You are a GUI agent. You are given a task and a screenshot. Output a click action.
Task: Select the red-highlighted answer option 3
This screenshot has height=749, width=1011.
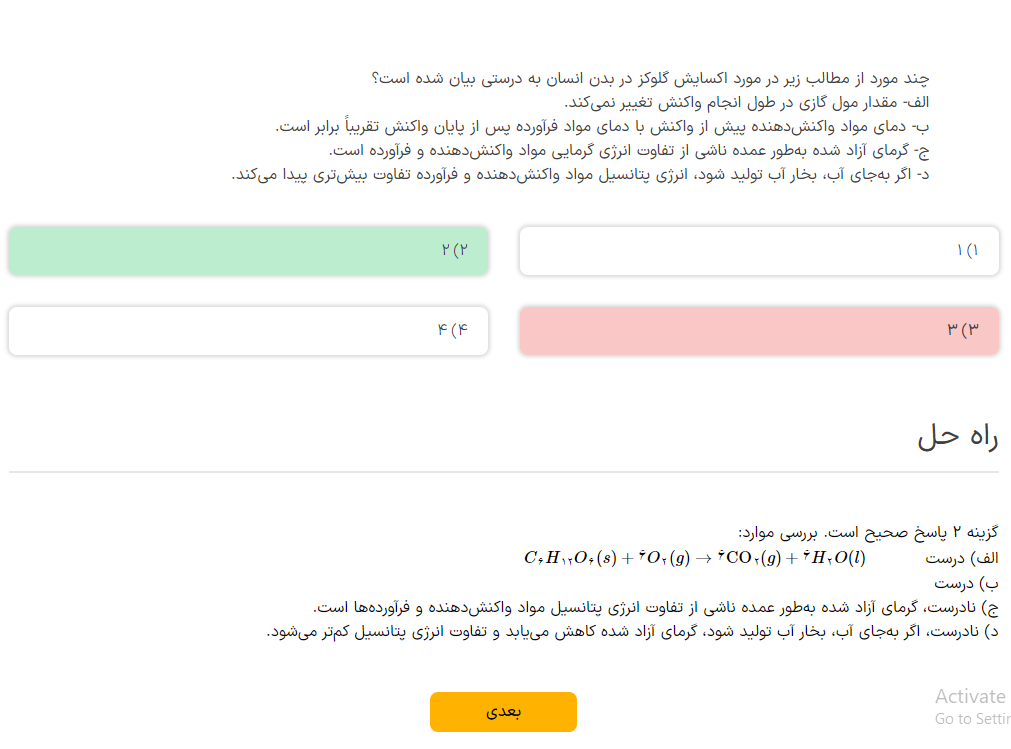[x=759, y=330]
